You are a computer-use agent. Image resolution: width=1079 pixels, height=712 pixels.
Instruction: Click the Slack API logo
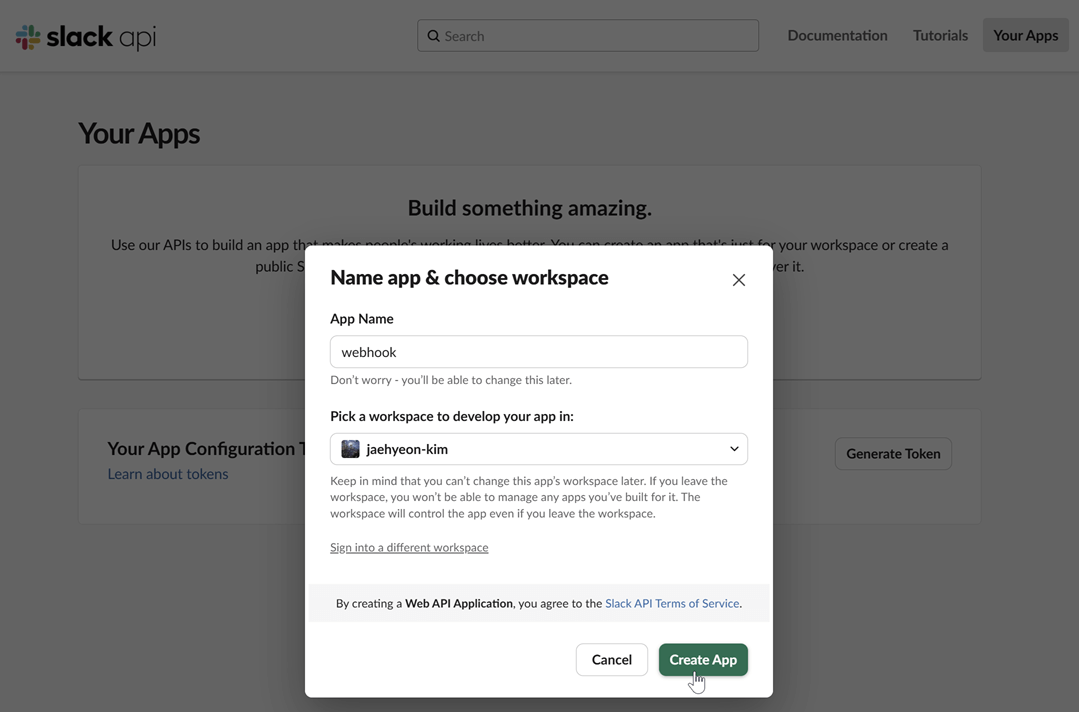coord(85,36)
